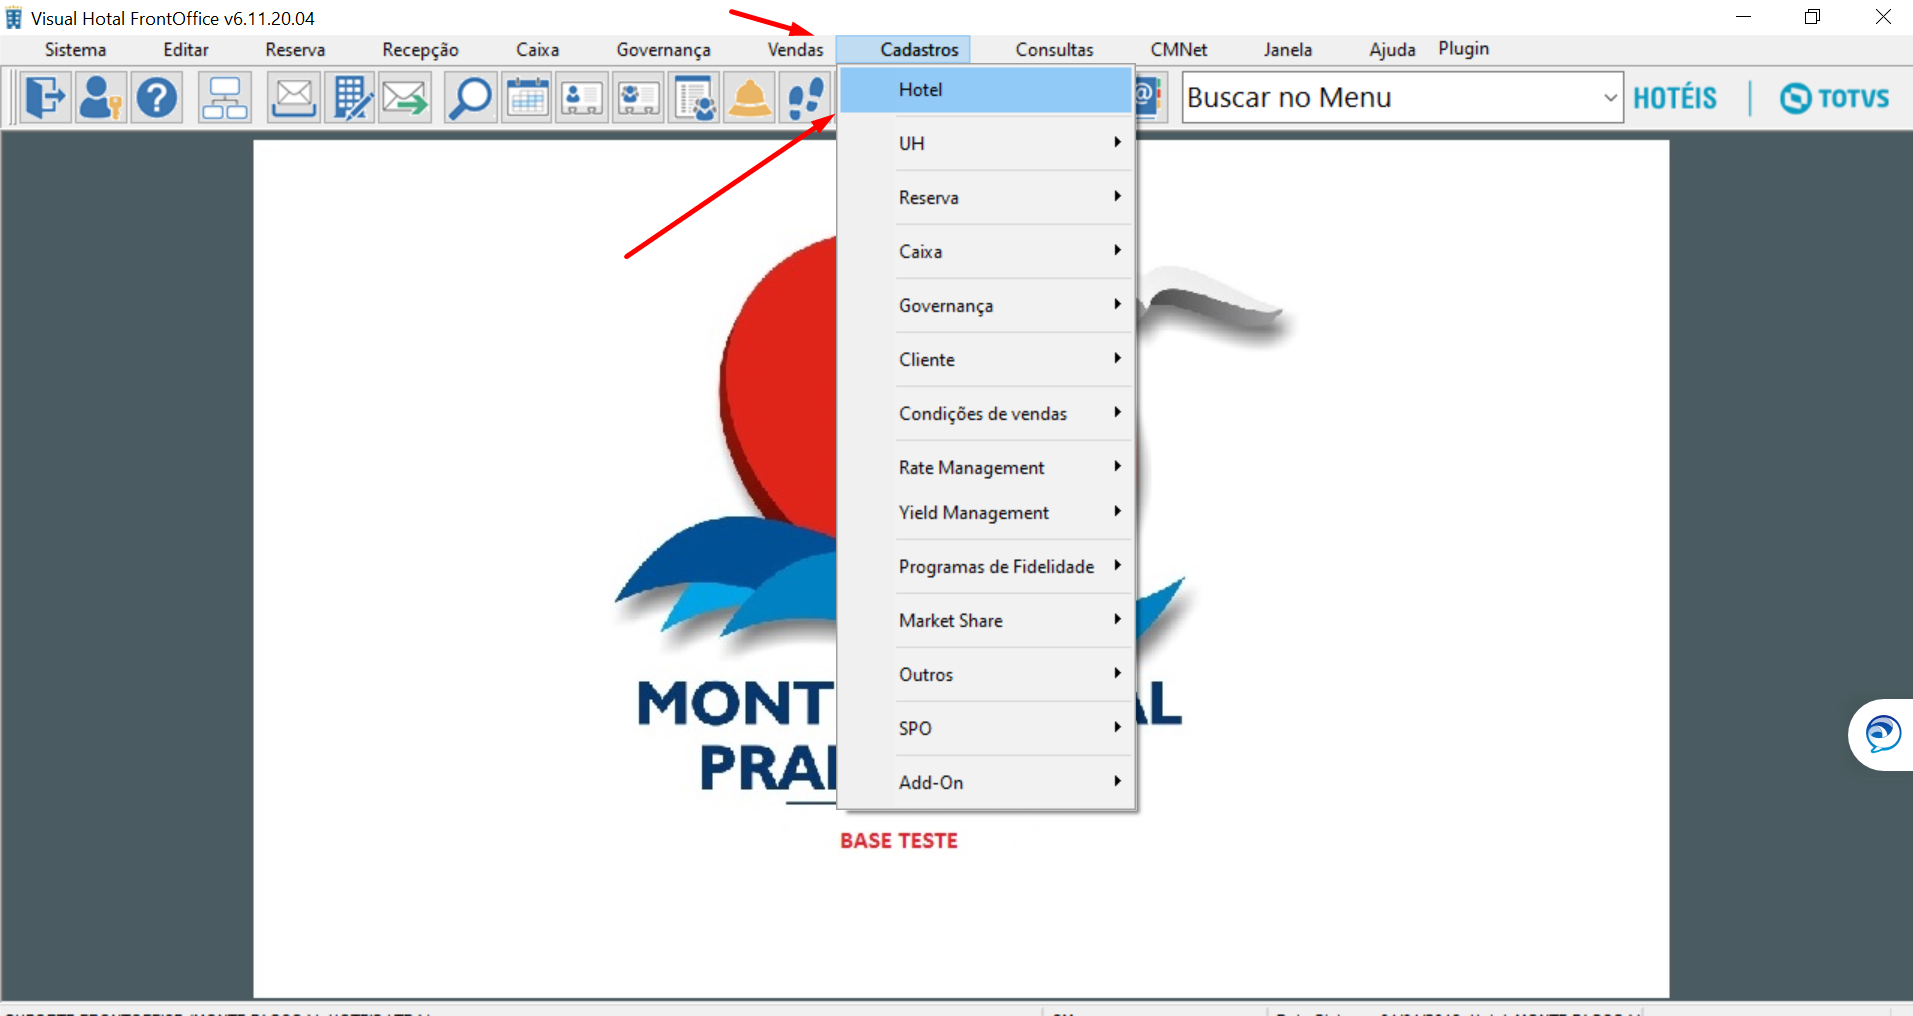The image size is (1913, 1016).
Task: Open the Janela menu
Action: click(x=1287, y=50)
